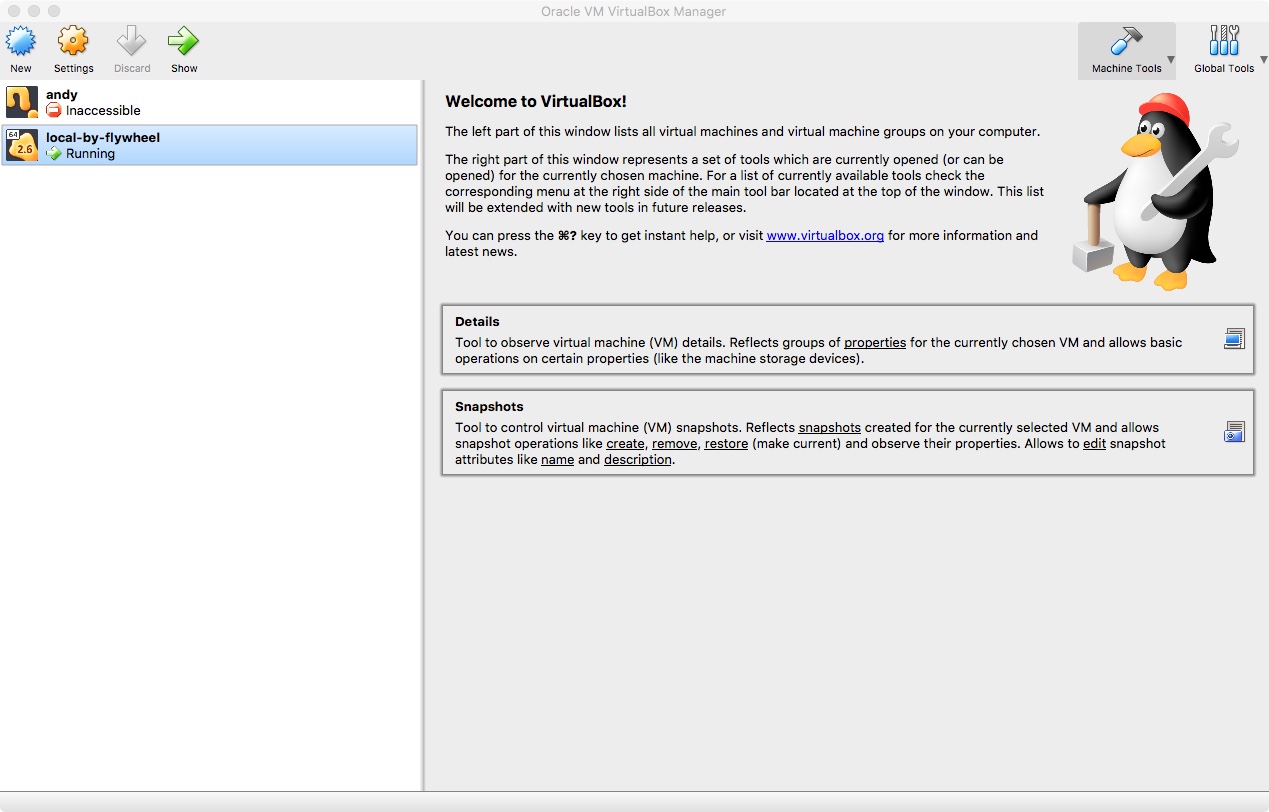Click the description link
1269x812 pixels.
pyautogui.click(x=638, y=460)
